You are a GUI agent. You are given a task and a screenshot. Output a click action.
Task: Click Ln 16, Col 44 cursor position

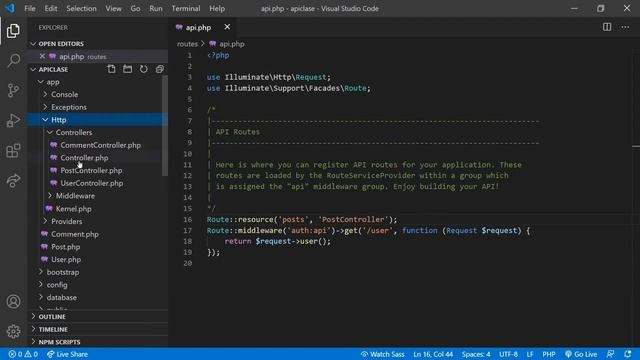[x=433, y=354]
